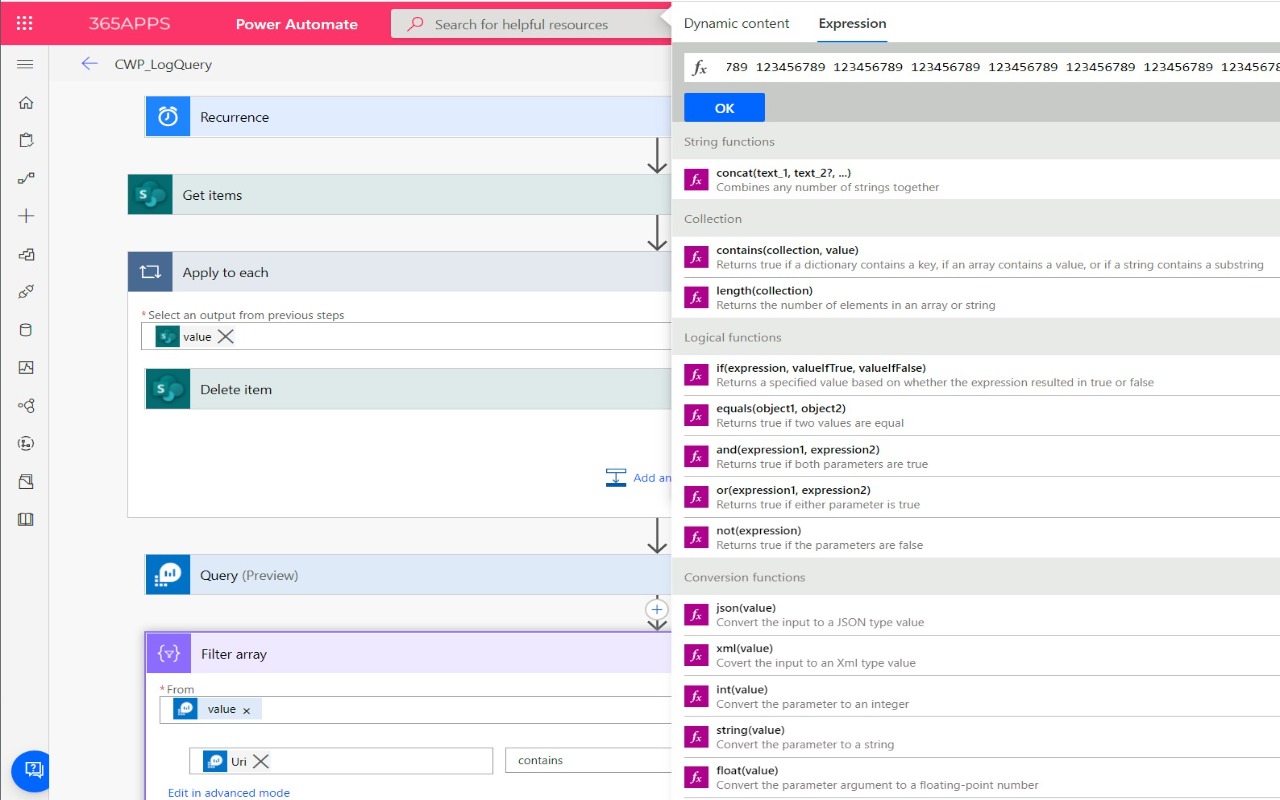Click the Apply to each loop icon
Screen dimensions: 1280x800
[150, 272]
